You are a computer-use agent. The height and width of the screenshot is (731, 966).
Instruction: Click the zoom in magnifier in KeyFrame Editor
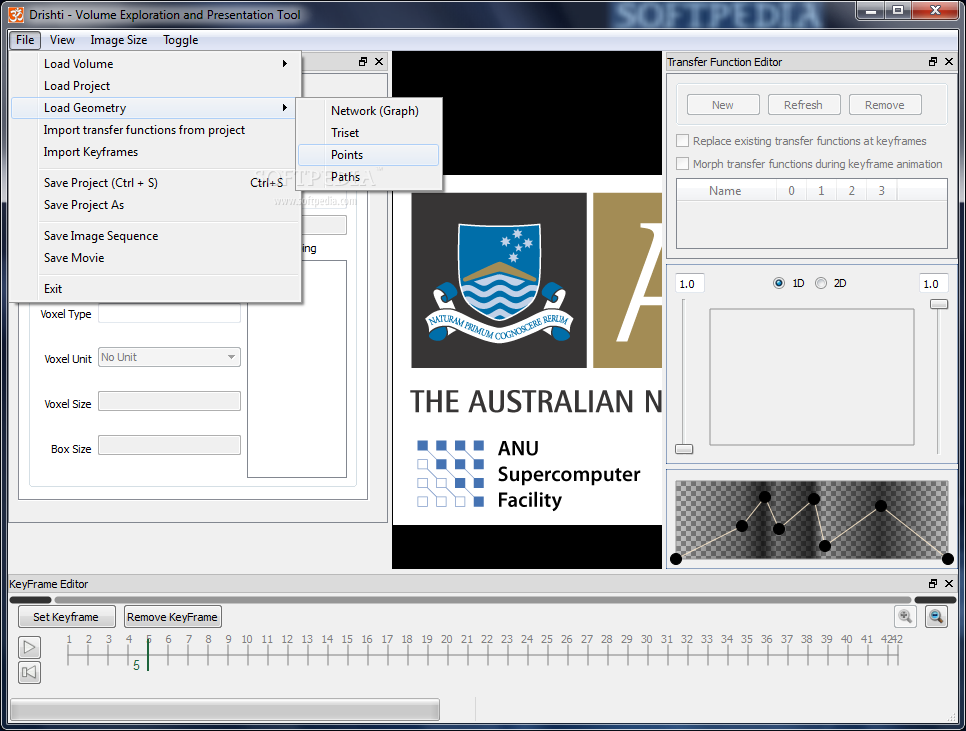tap(905, 616)
